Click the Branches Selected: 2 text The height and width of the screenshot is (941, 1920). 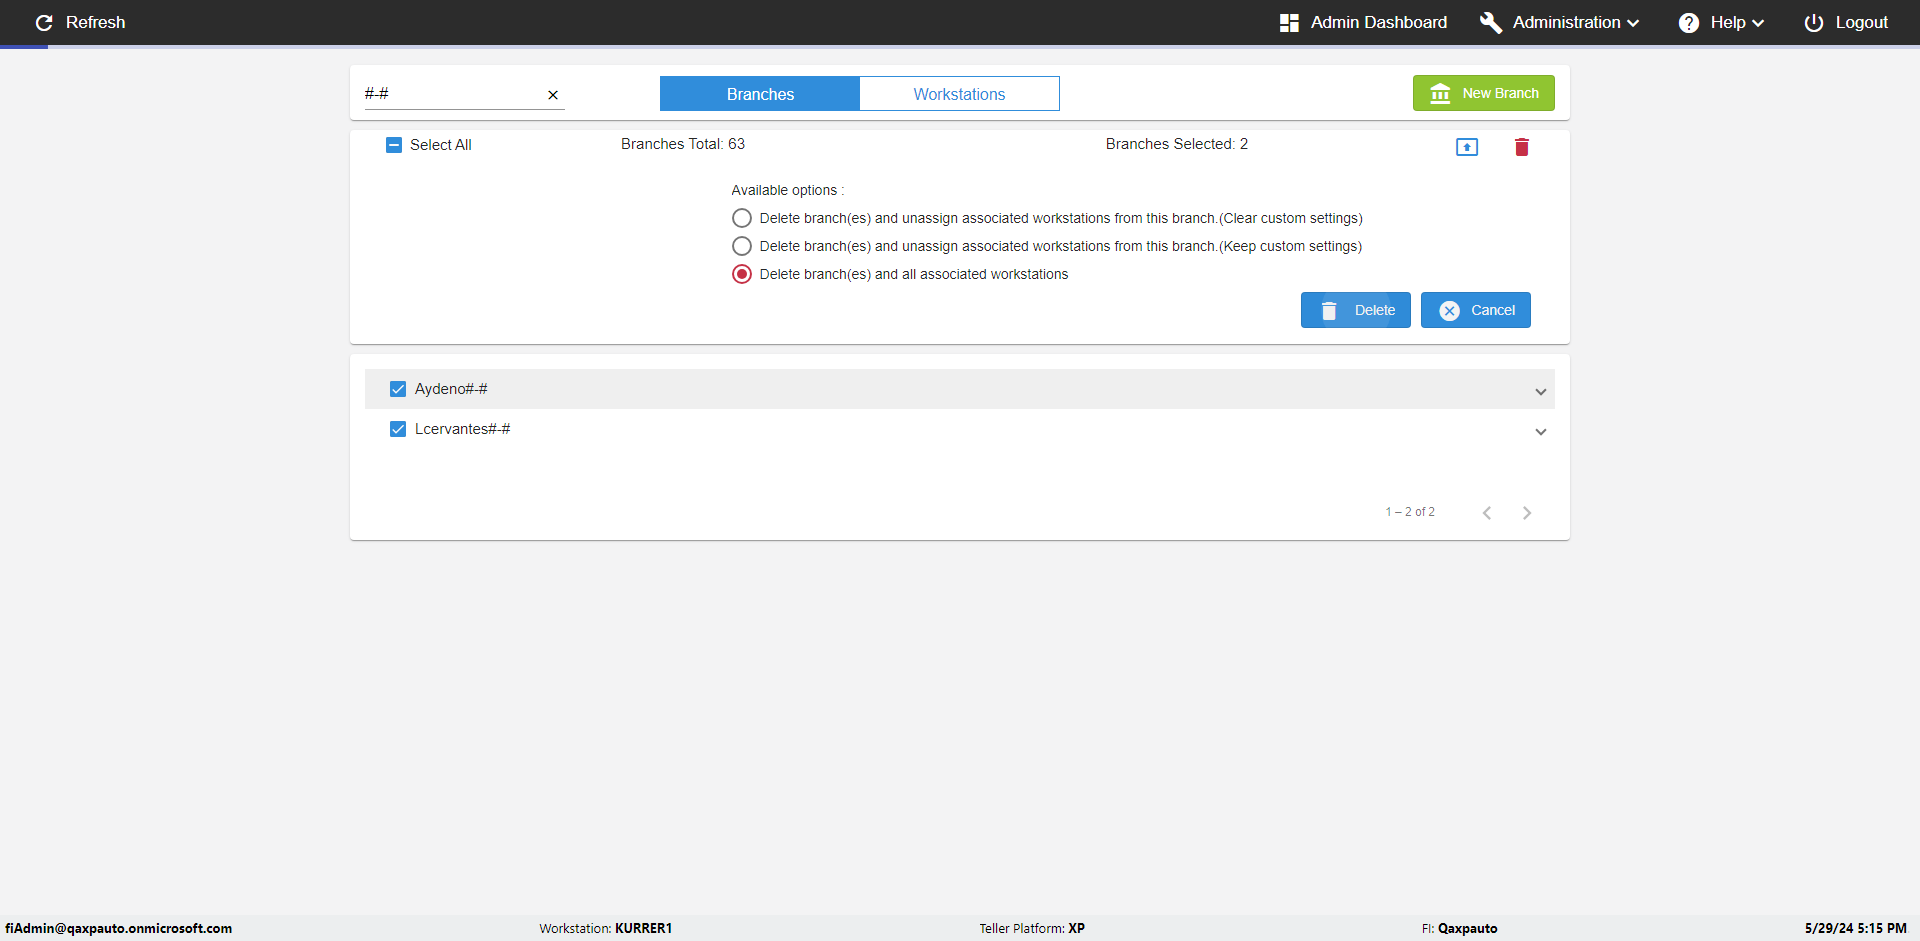[1177, 144]
